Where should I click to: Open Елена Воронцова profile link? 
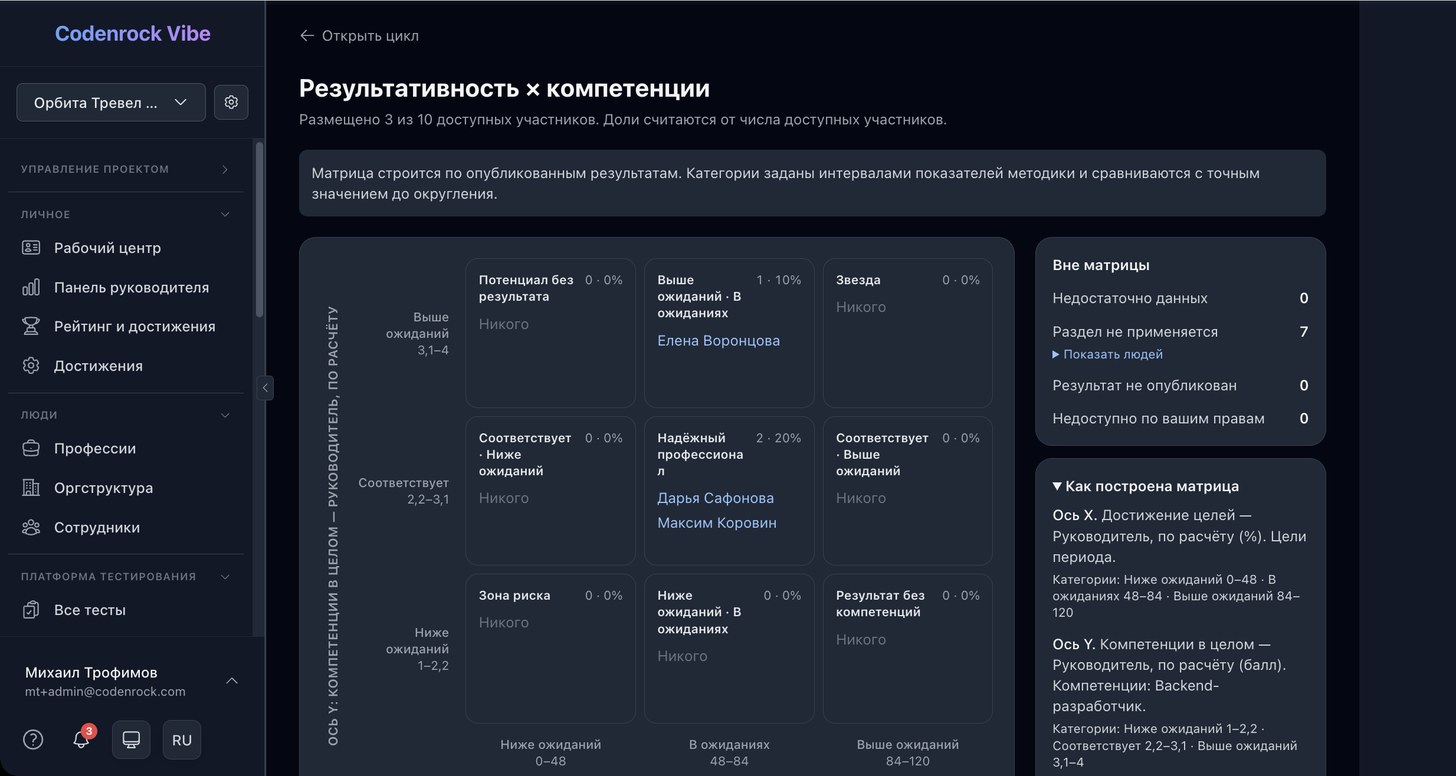pos(718,341)
